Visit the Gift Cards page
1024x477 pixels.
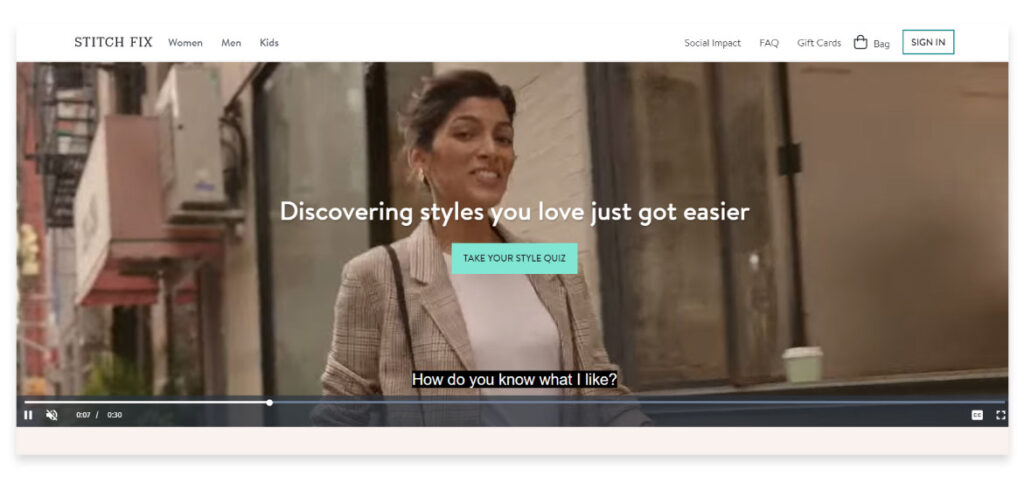(x=819, y=43)
